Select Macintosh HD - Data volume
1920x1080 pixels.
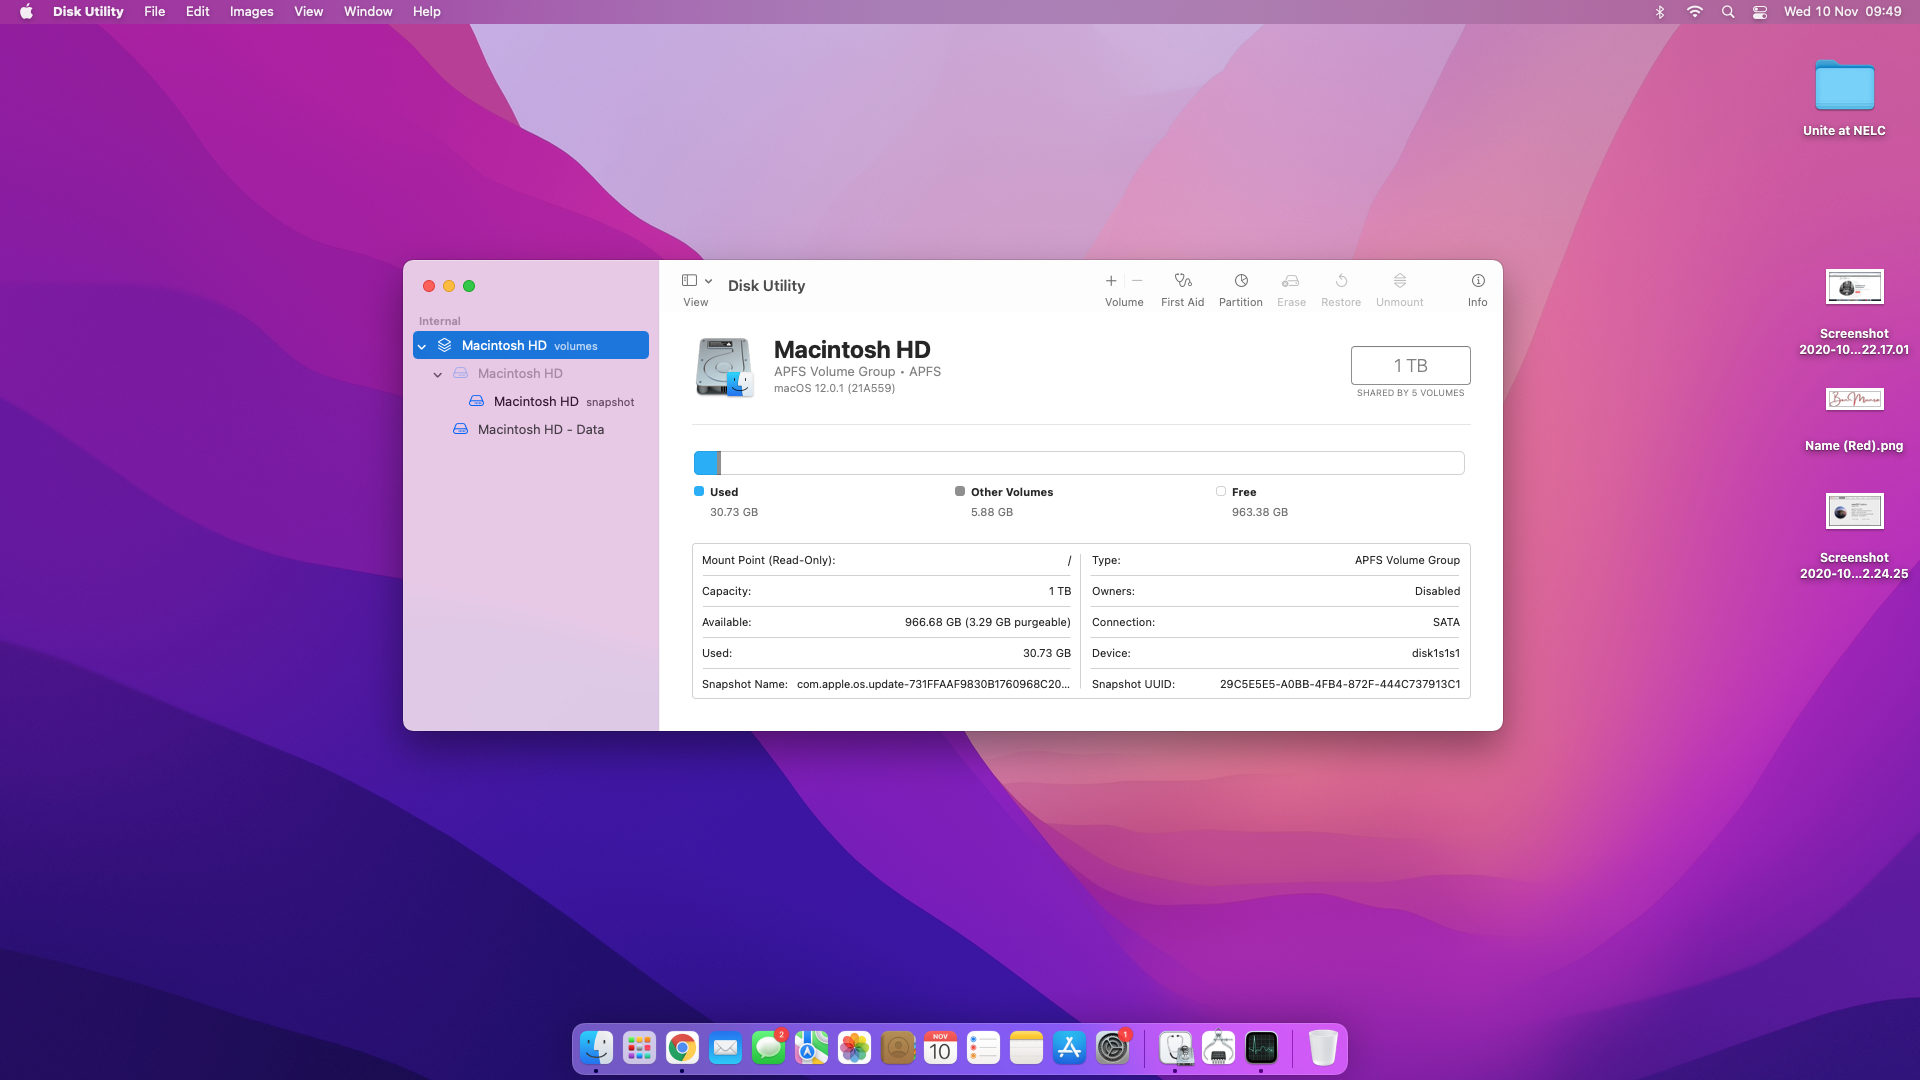(x=540, y=430)
